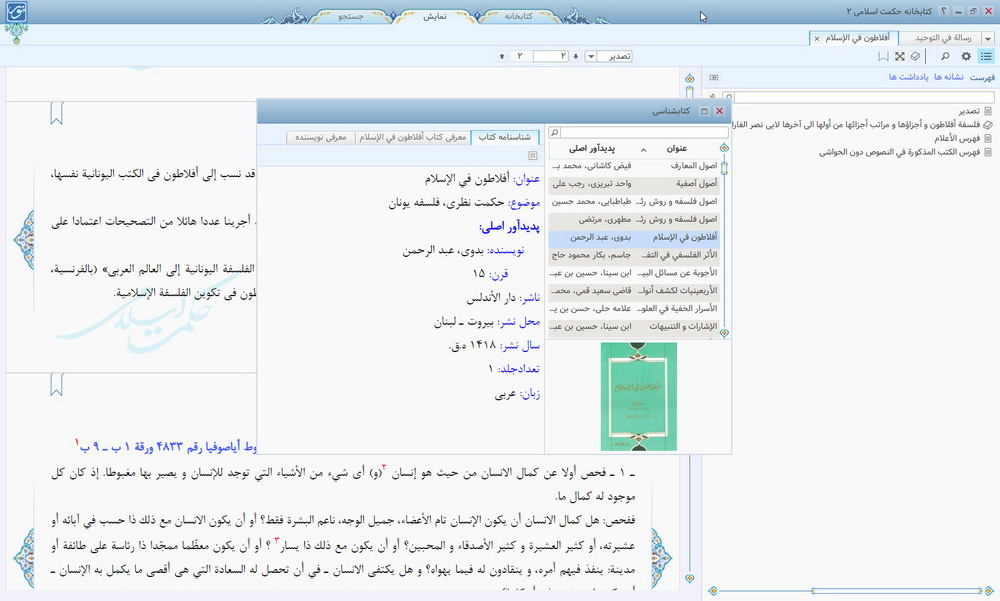Click the book icon beside فلسفة أفلاطون entry

988,124
